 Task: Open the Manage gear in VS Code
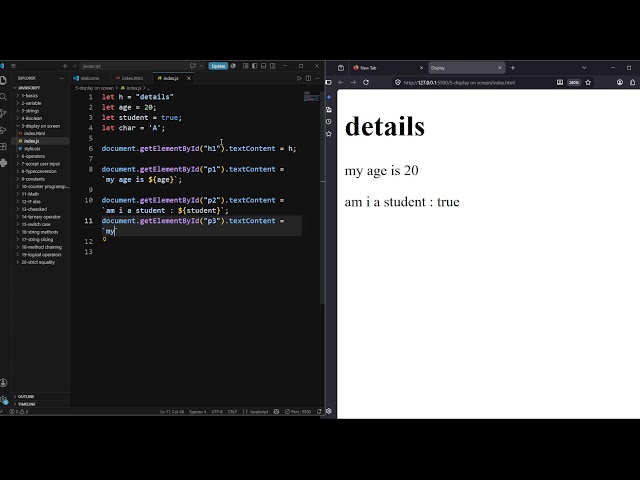3,400
